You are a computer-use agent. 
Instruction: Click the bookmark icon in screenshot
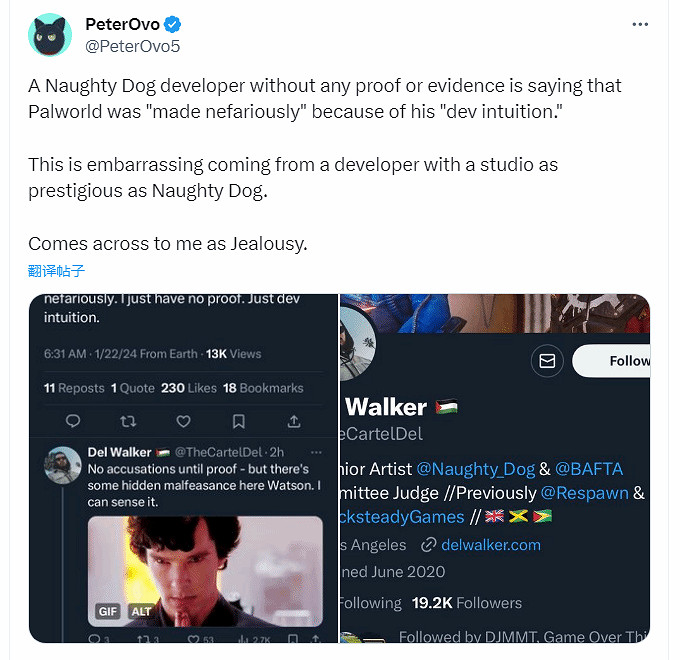[238, 421]
